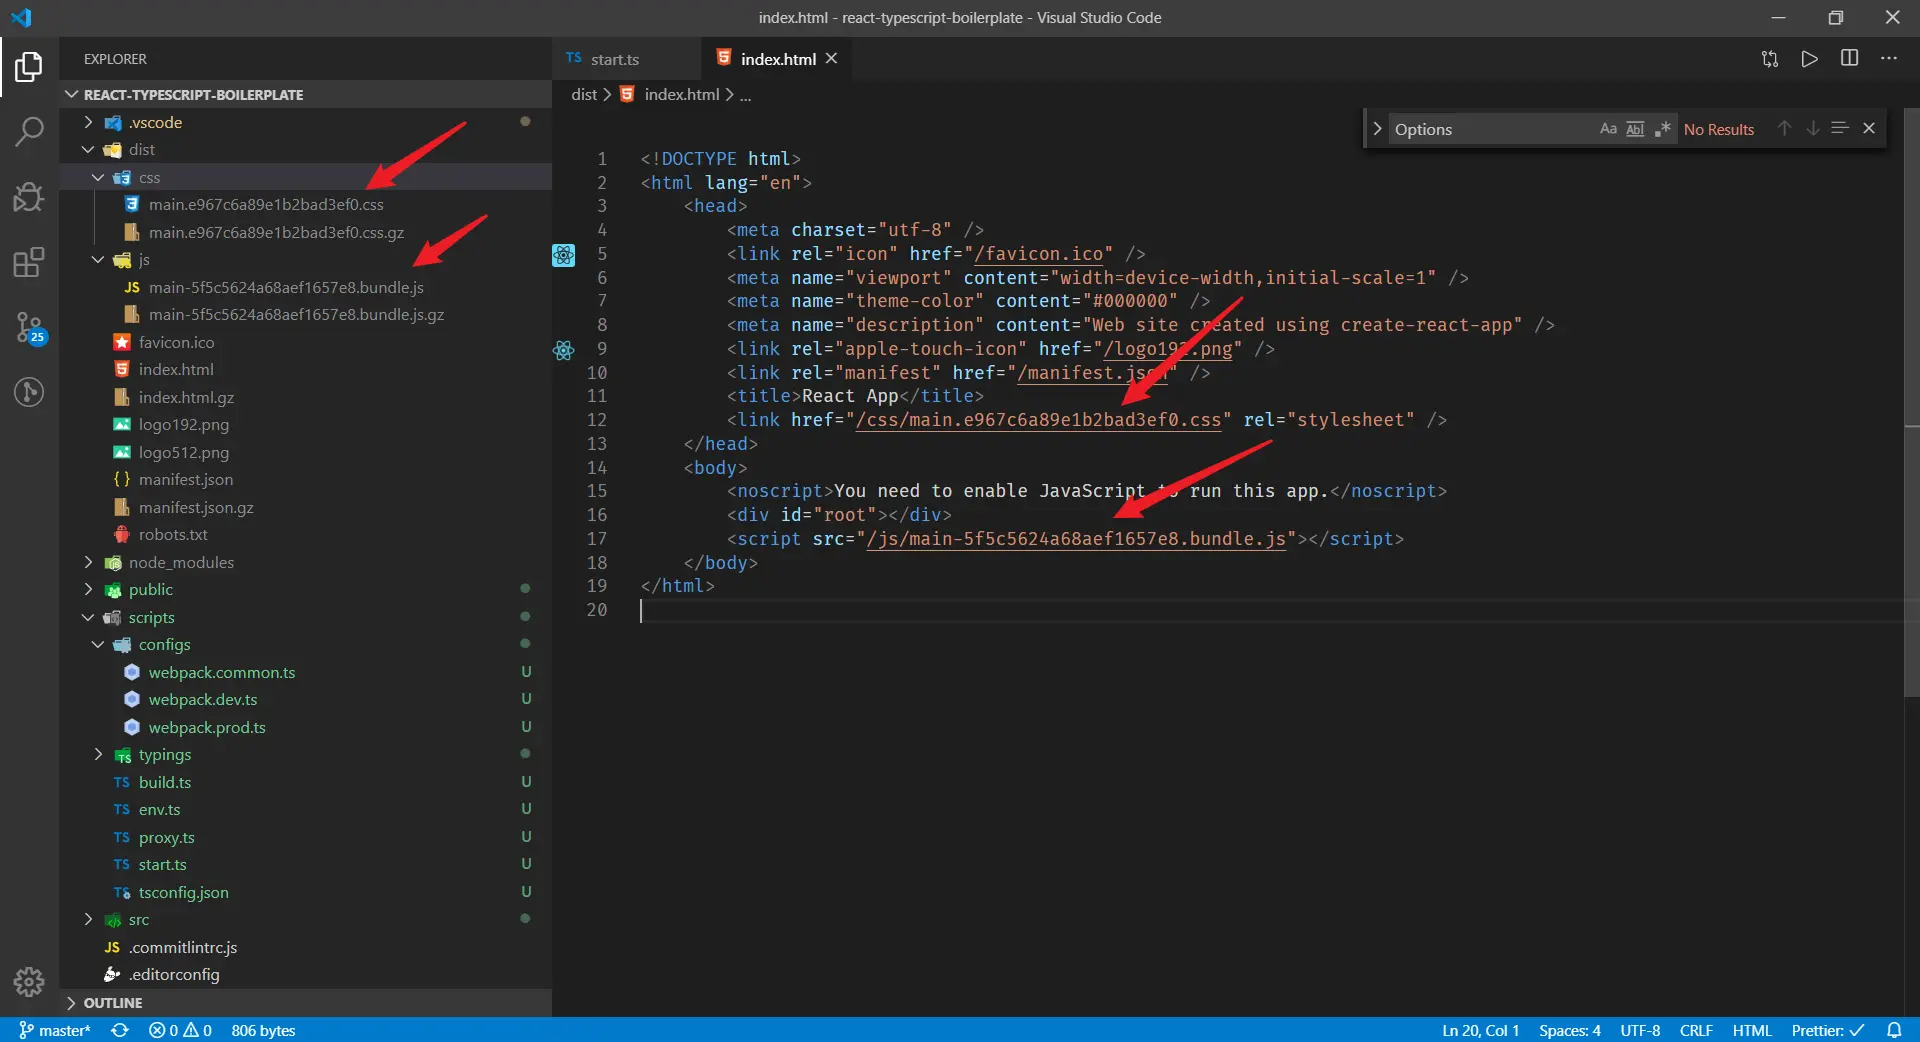This screenshot has height=1042, width=1920.
Task: Open the Search view in activity bar
Action: click(x=29, y=132)
